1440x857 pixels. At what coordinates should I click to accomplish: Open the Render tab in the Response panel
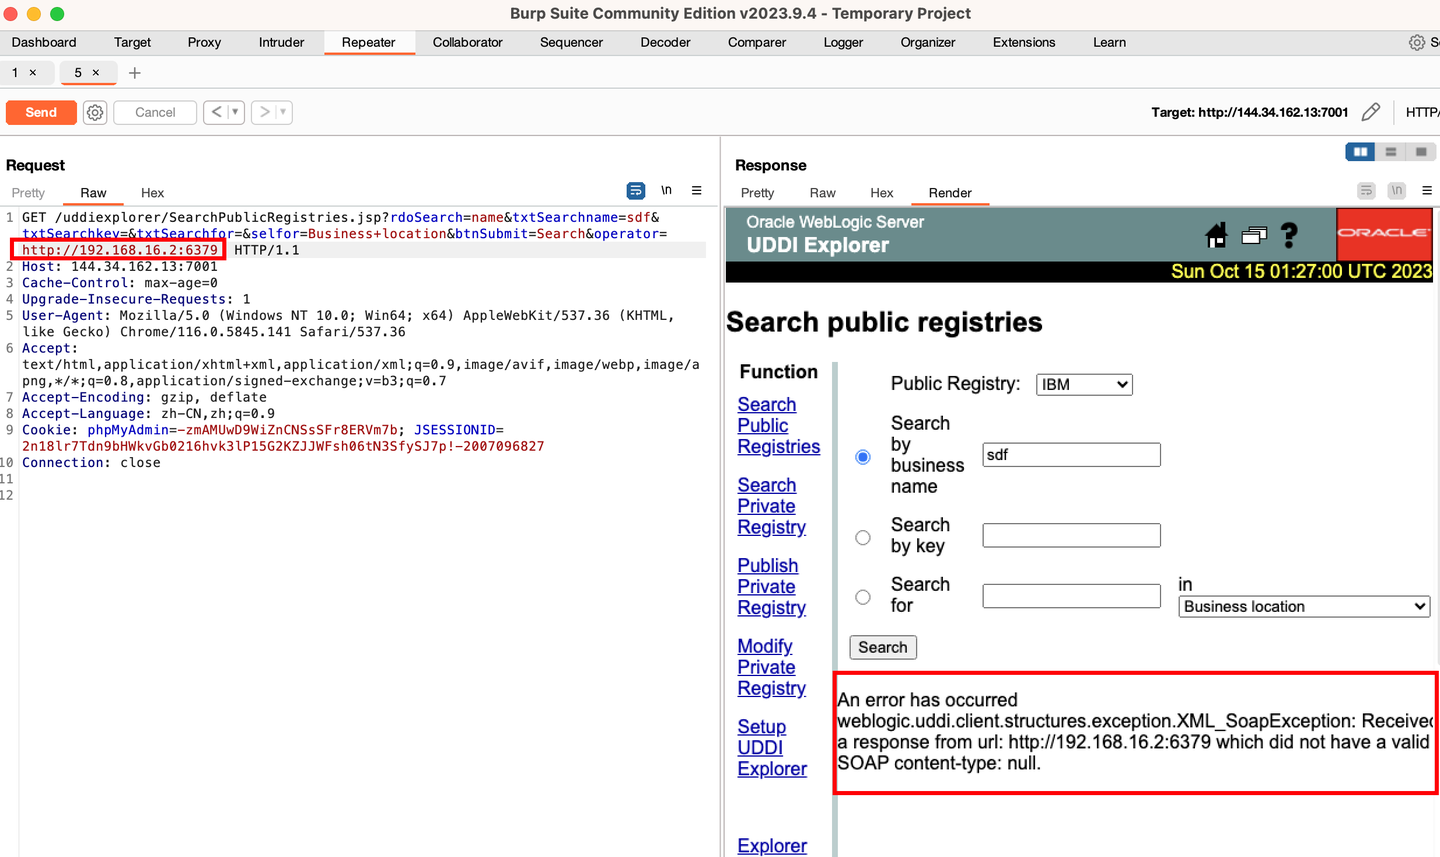[949, 192]
